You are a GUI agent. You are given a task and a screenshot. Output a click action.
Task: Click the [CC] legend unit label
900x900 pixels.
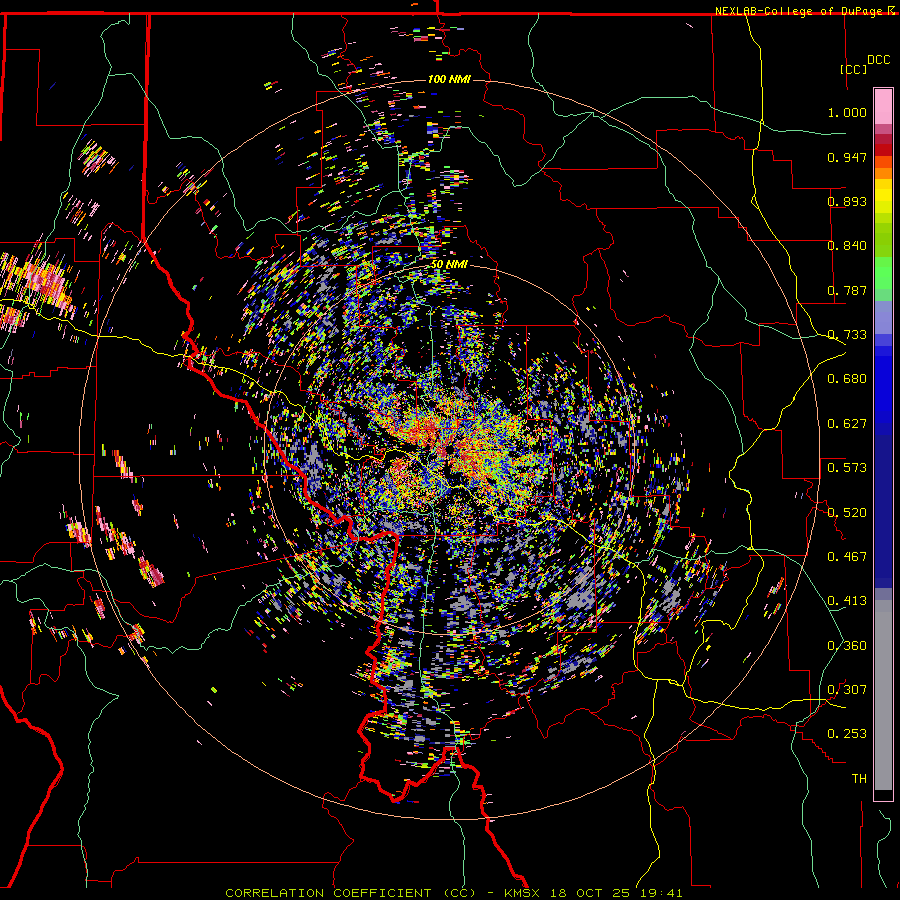pyautogui.click(x=854, y=69)
